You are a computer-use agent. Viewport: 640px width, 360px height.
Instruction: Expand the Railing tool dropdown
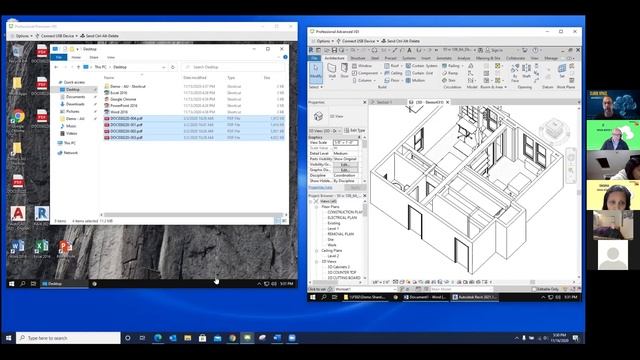click(462, 66)
